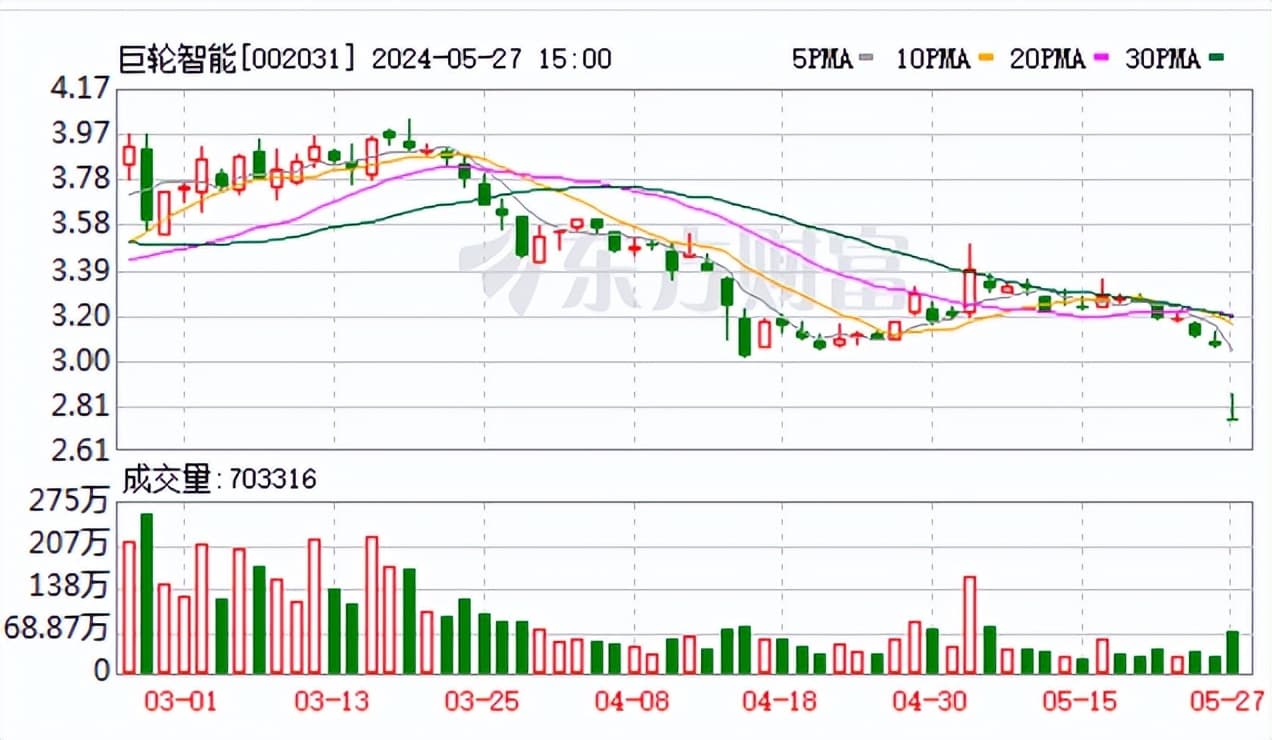The image size is (1272, 740).
Task: Click the 3.58 price axis label
Action: pyautogui.click(x=79, y=224)
